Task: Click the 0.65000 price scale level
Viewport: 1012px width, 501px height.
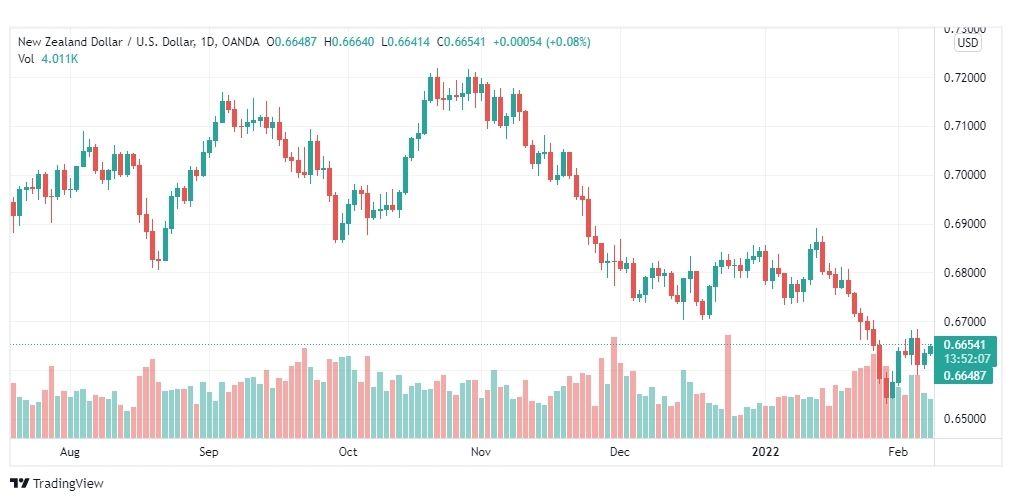Action: coord(966,419)
